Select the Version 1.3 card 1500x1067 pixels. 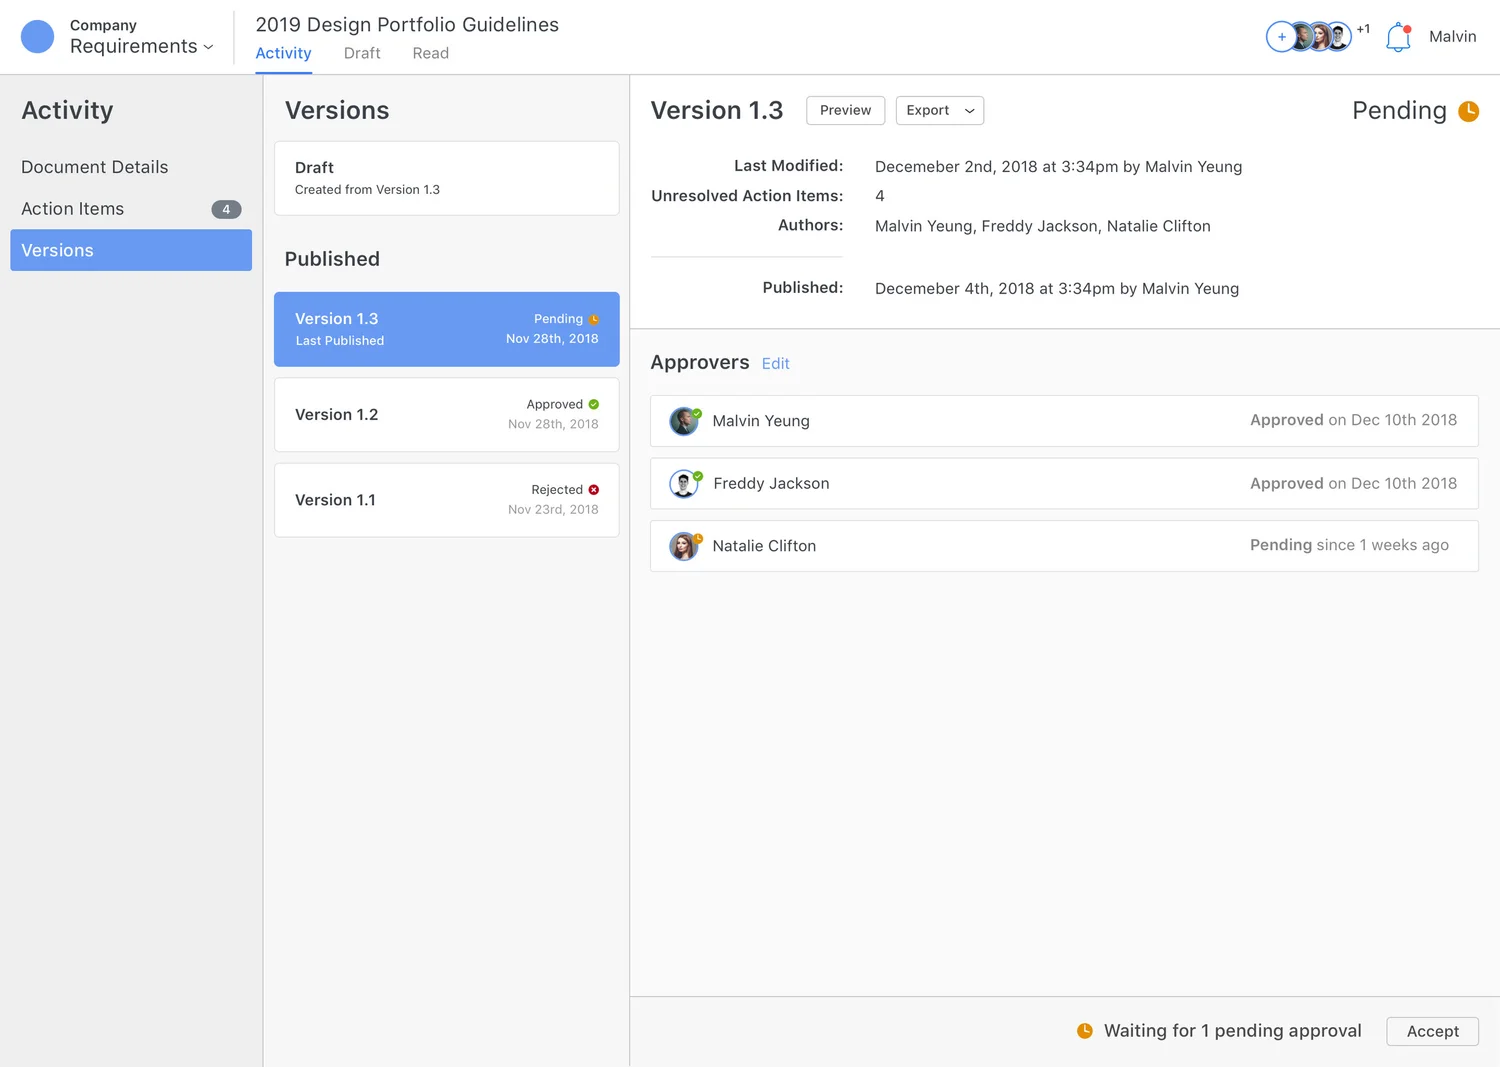coord(447,329)
